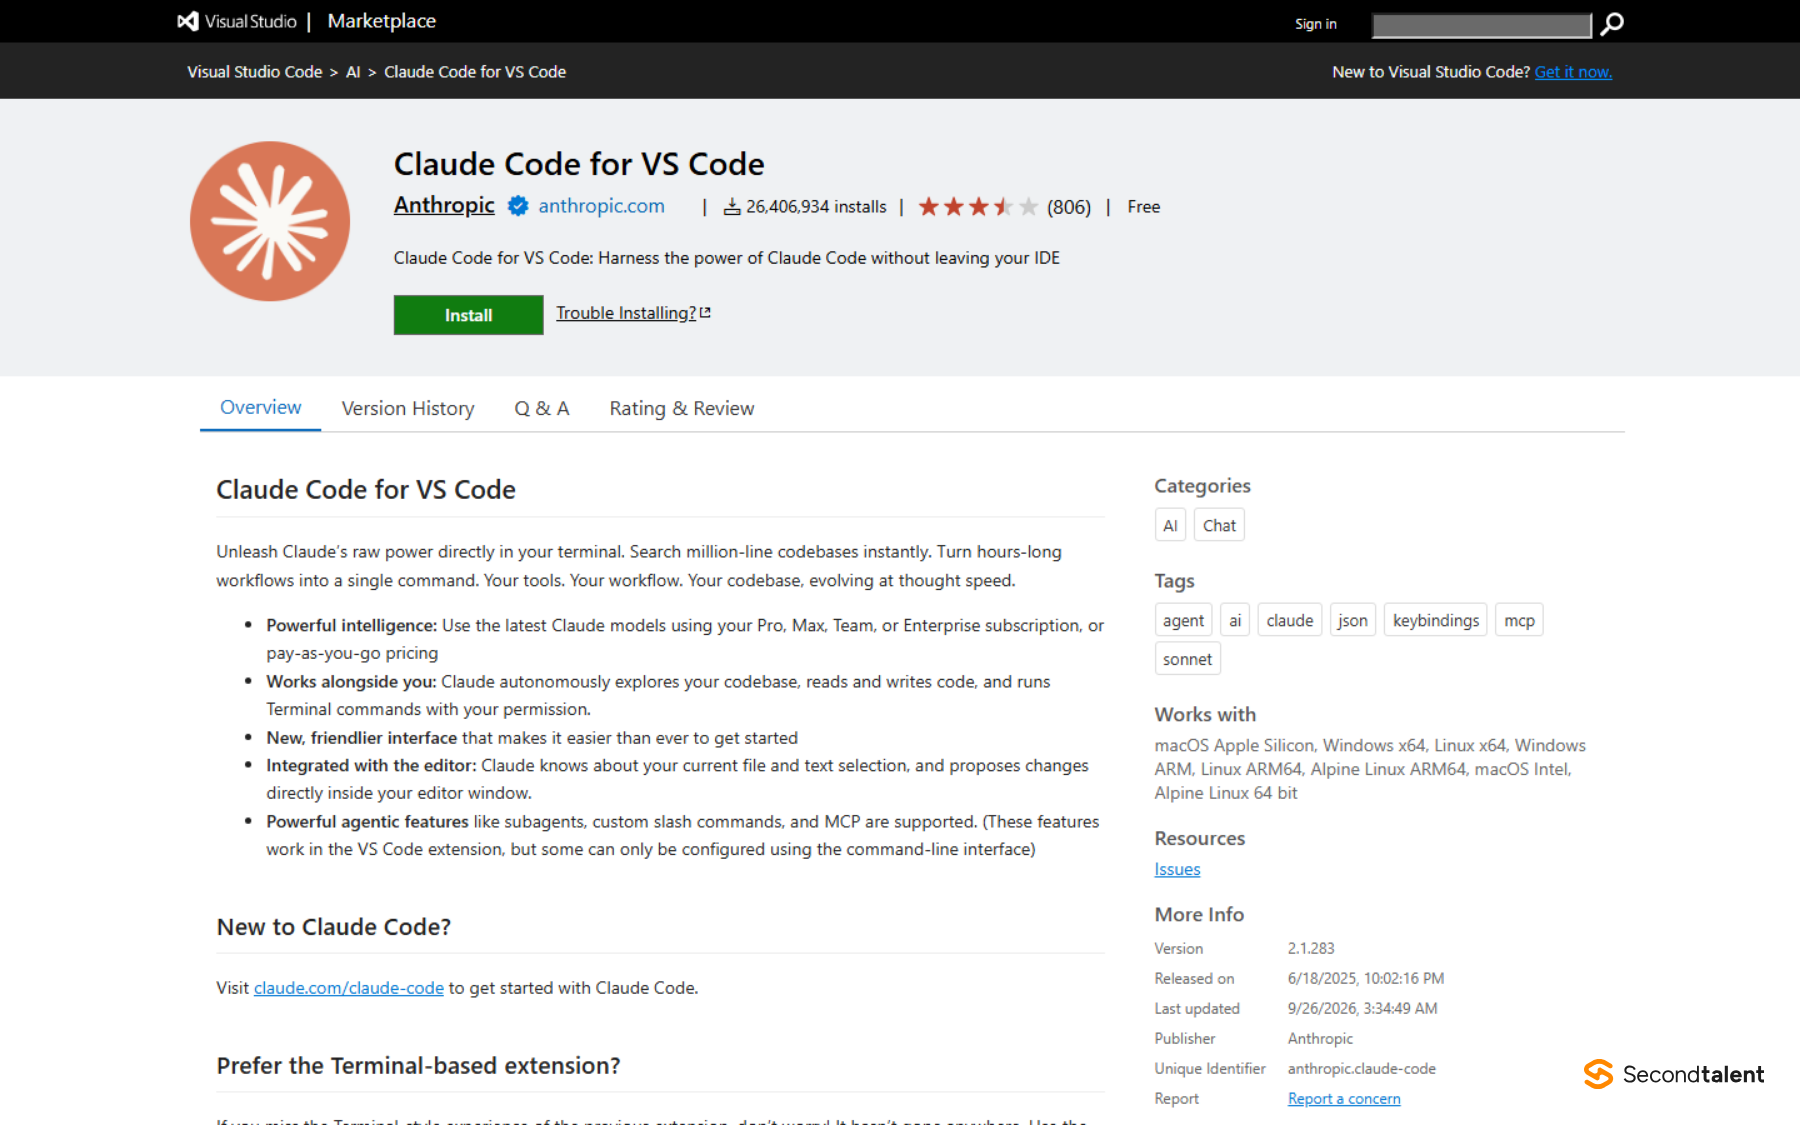Switch to Version History tab

click(408, 408)
